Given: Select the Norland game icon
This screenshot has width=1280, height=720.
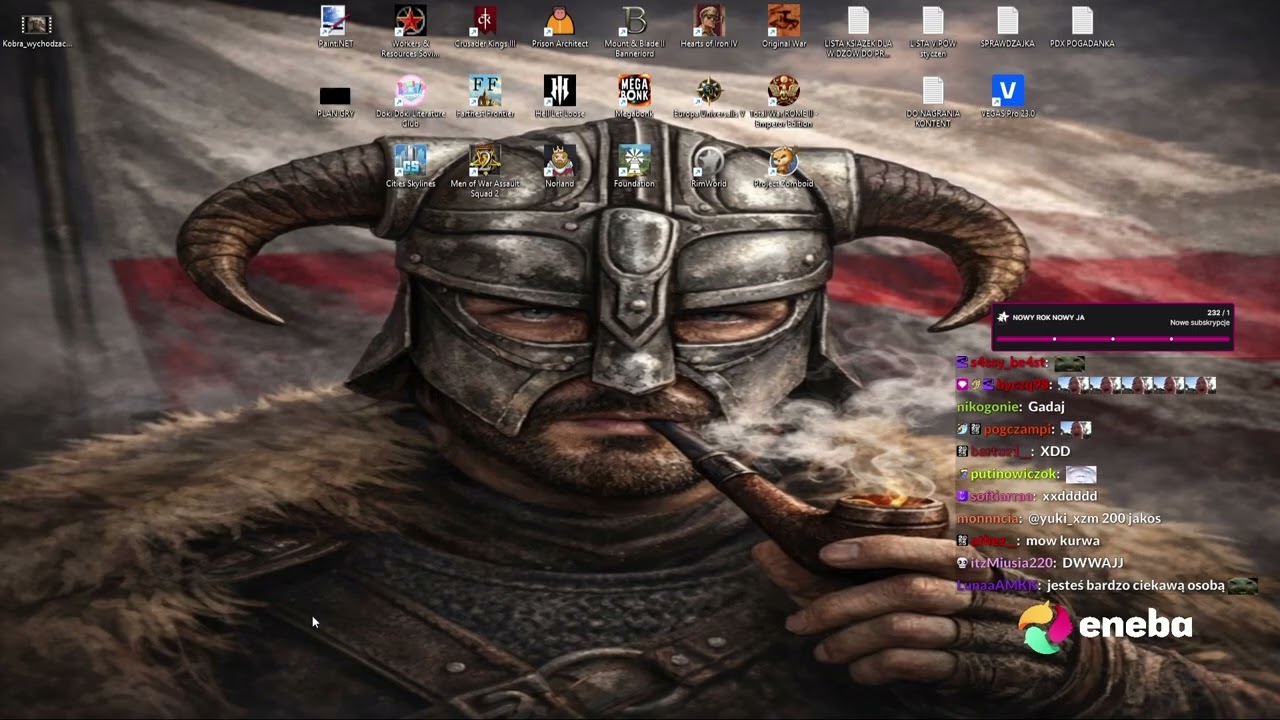Looking at the screenshot, I should 560,166.
